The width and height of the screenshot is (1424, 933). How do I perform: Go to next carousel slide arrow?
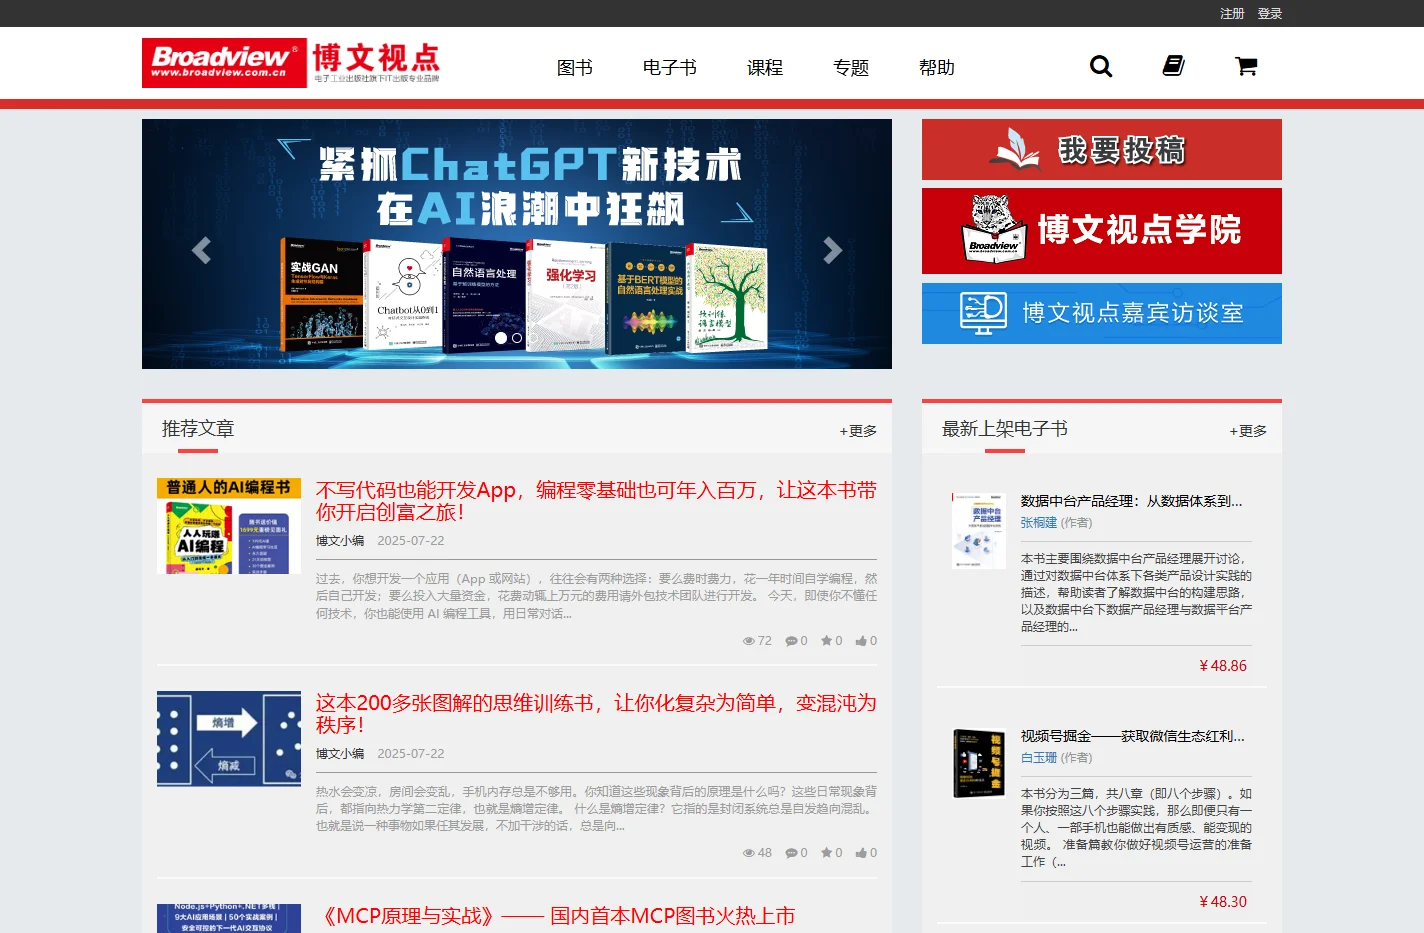point(833,250)
